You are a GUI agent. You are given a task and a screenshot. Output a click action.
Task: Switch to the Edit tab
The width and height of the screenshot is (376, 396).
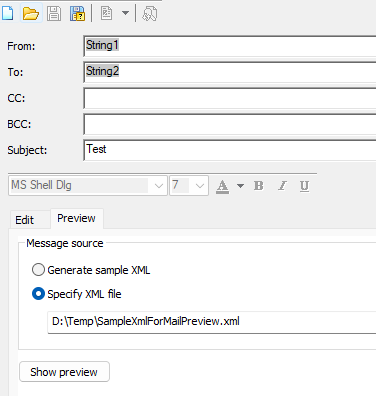(25, 220)
